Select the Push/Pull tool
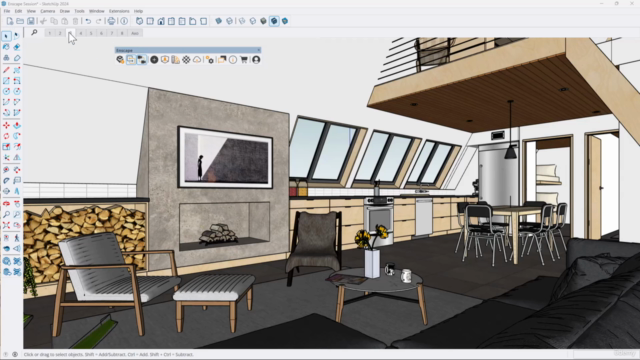The width and height of the screenshot is (640, 360). point(17,125)
